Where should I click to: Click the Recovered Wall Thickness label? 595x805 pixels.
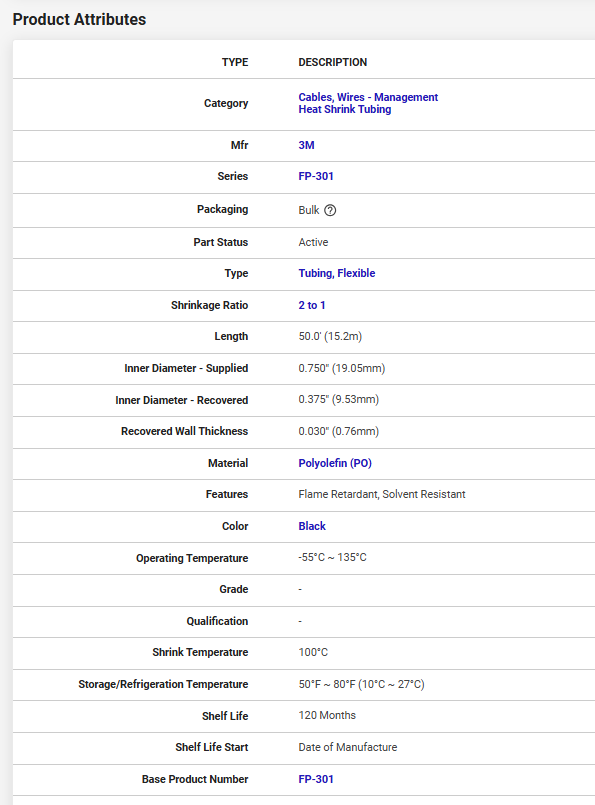point(184,431)
